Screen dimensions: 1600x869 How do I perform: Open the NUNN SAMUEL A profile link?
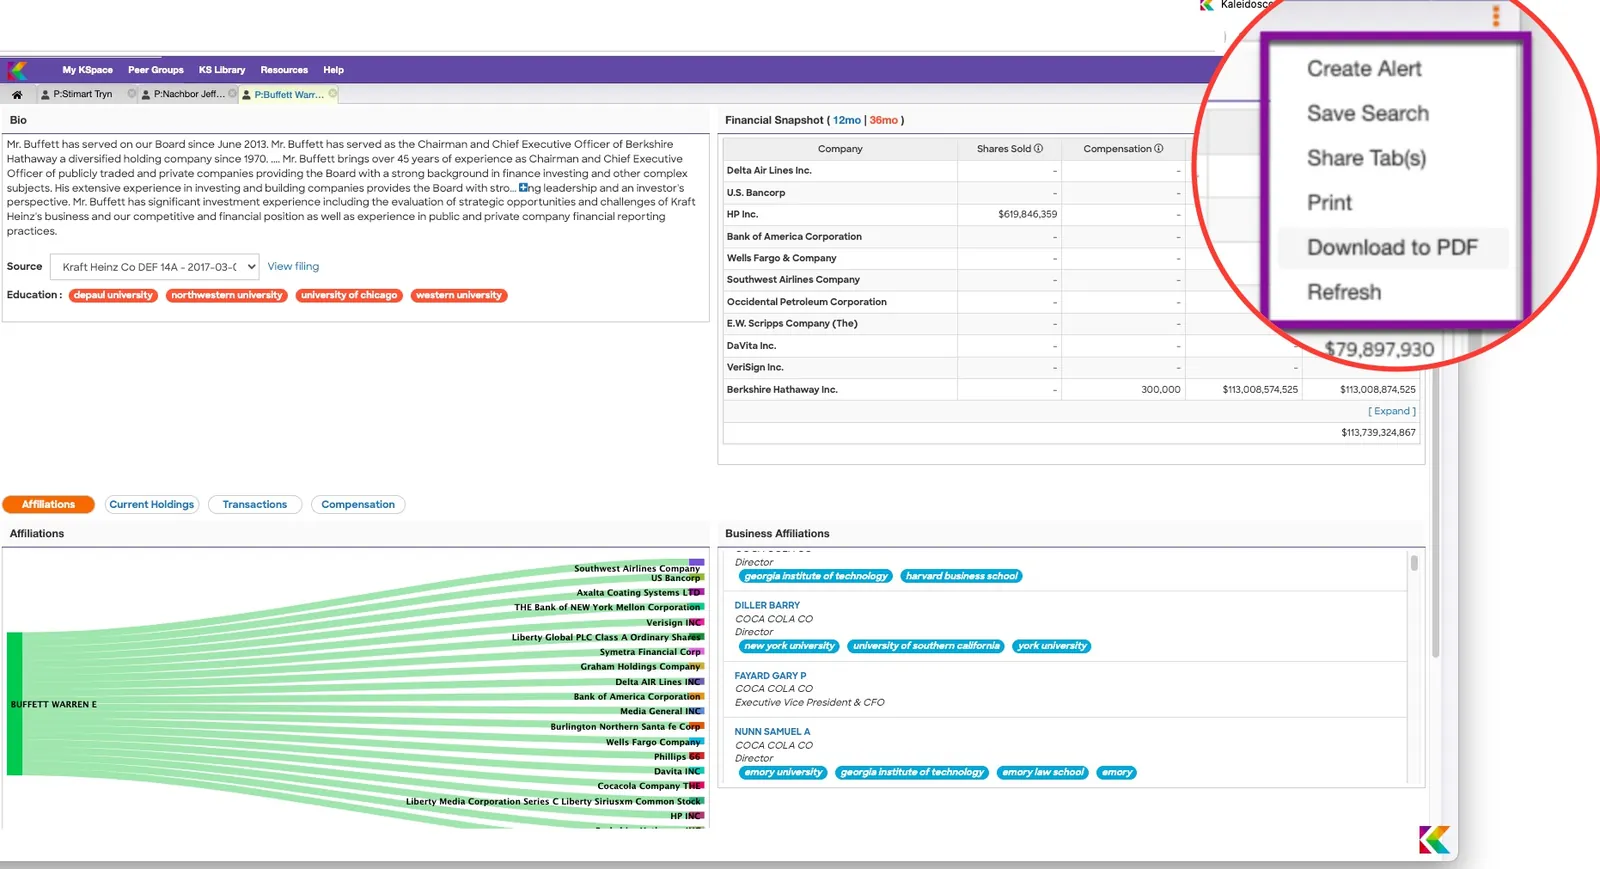(x=772, y=732)
